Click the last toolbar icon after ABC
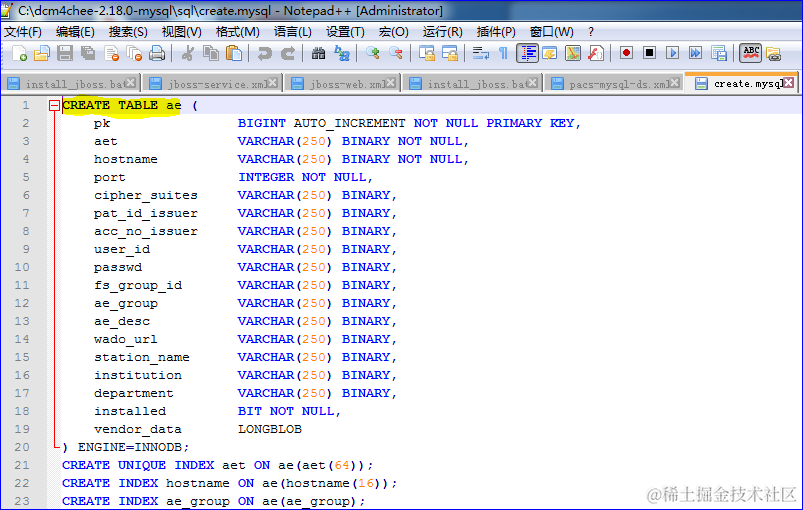The width and height of the screenshot is (803, 510). pos(773,53)
